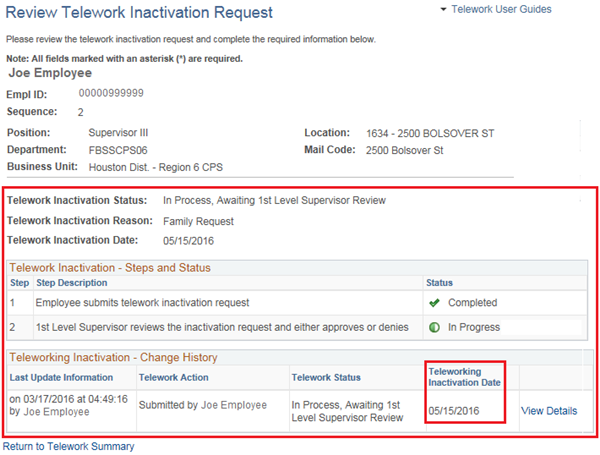The image size is (600, 455).
Task: Click the green Completed checkmark icon
Action: [432, 302]
